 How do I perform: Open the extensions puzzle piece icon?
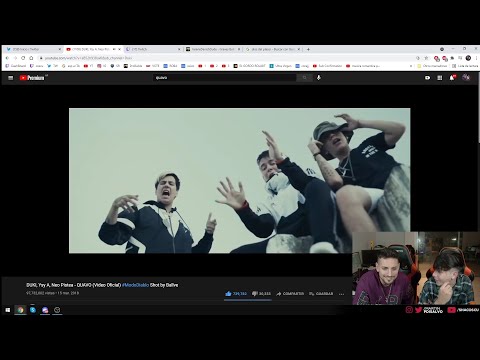pyautogui.click(x=452, y=58)
